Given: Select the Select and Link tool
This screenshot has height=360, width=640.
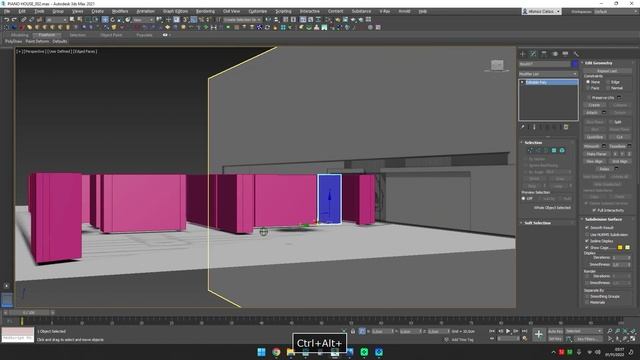Looking at the screenshot, I should (24, 20).
